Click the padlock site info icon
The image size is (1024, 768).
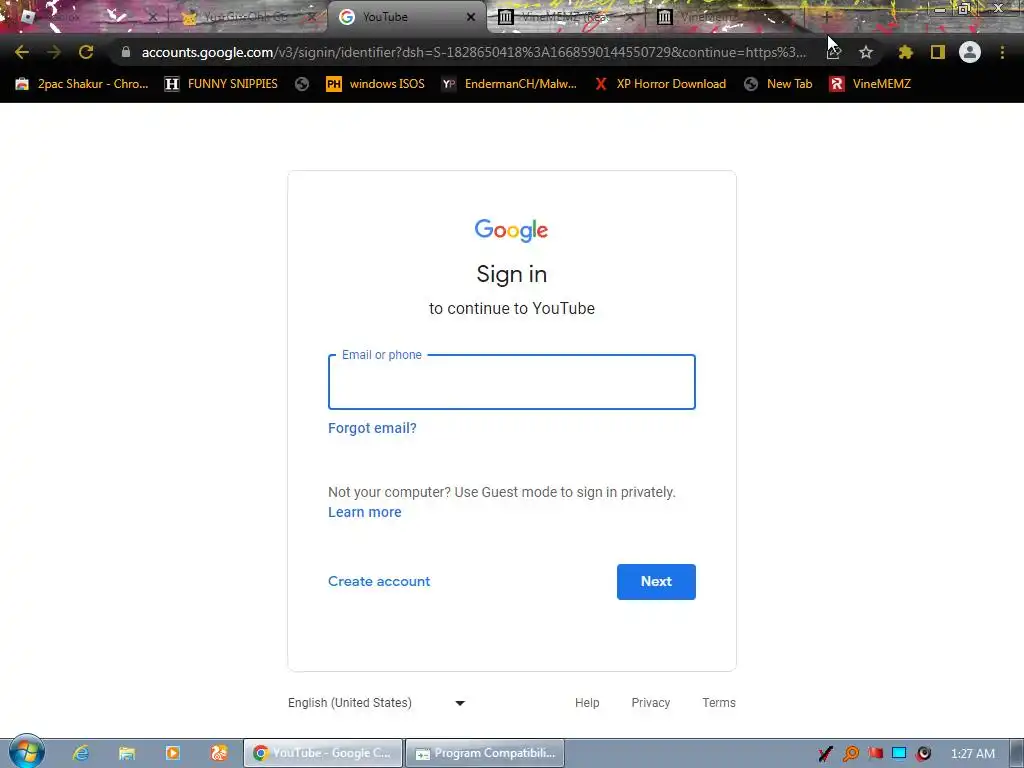[125, 52]
